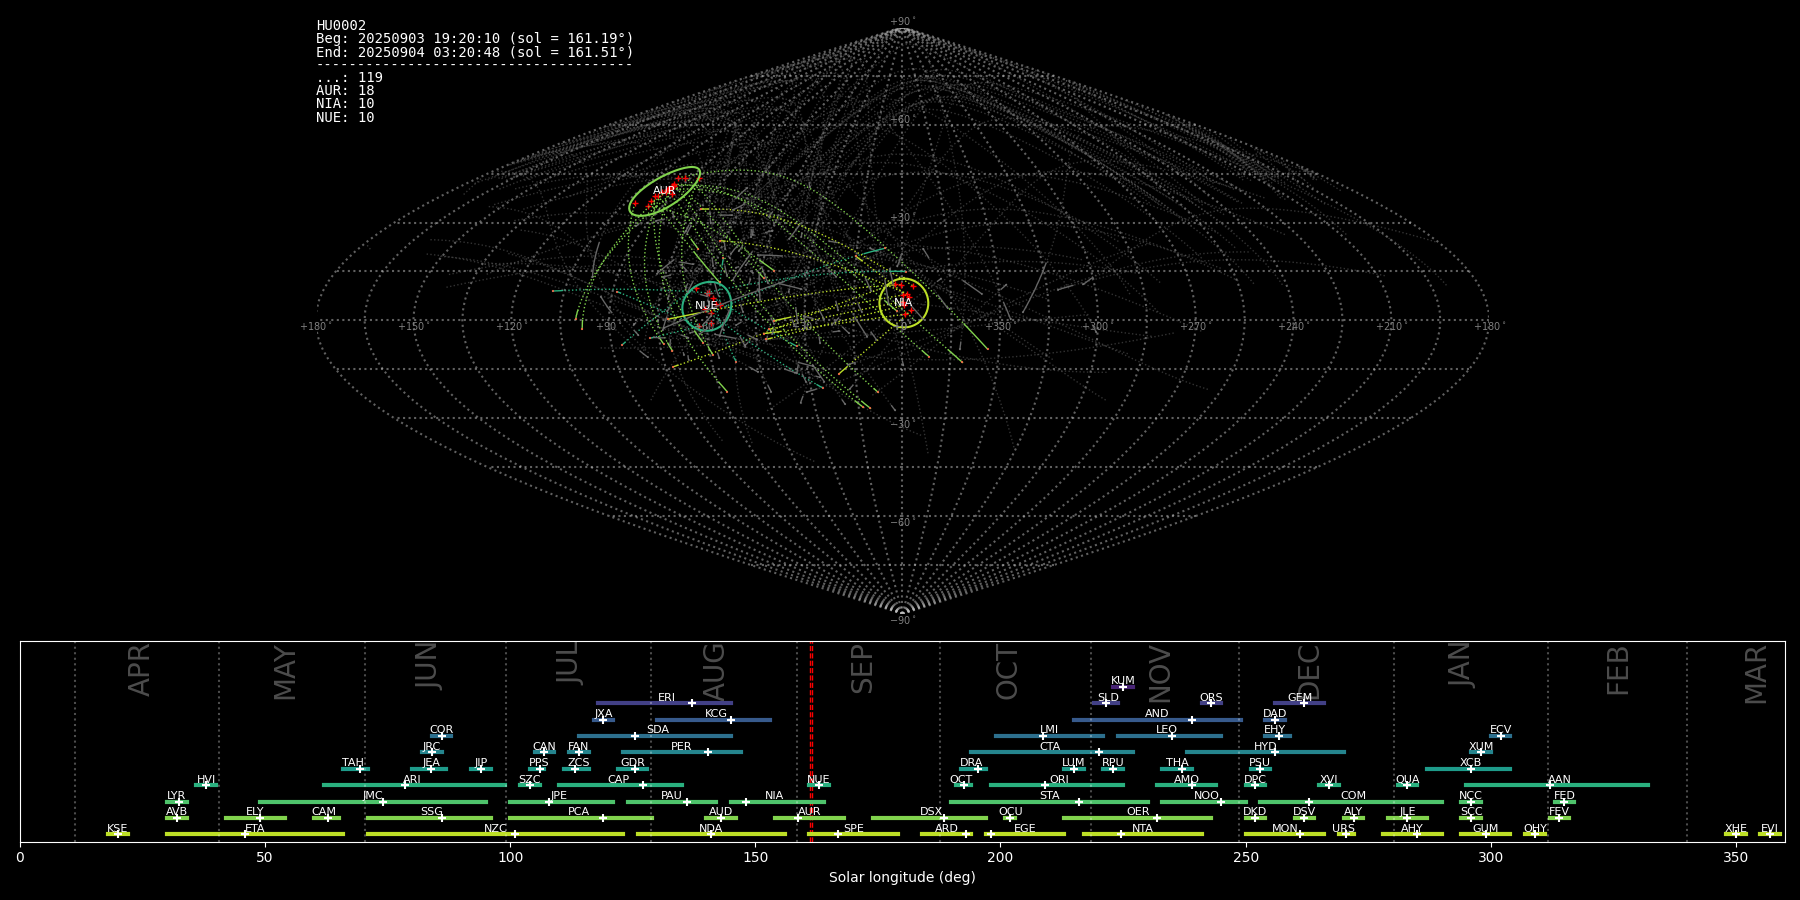Click the ERI shower bar in timeline
The height and width of the screenshot is (900, 1800).
click(664, 703)
